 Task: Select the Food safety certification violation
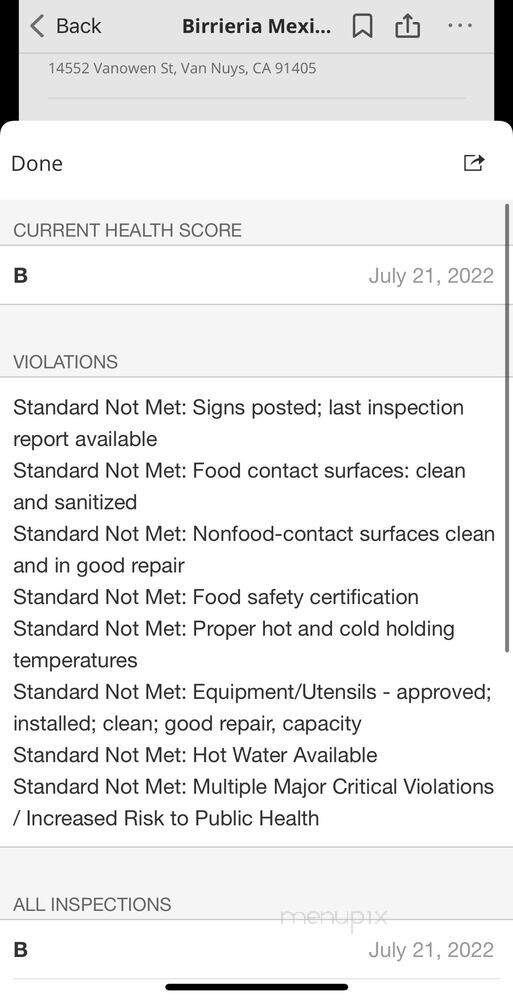pos(216,597)
